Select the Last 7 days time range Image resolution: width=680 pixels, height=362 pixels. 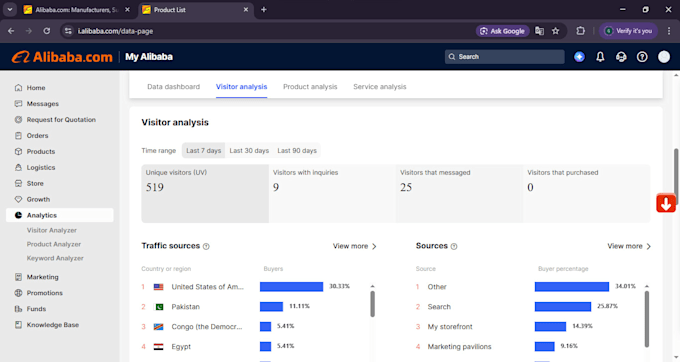203,150
